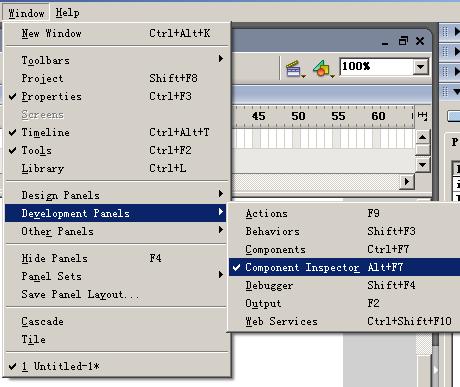Click the timeline scroll up arrow
The height and width of the screenshot is (387, 460).
pos(422,137)
